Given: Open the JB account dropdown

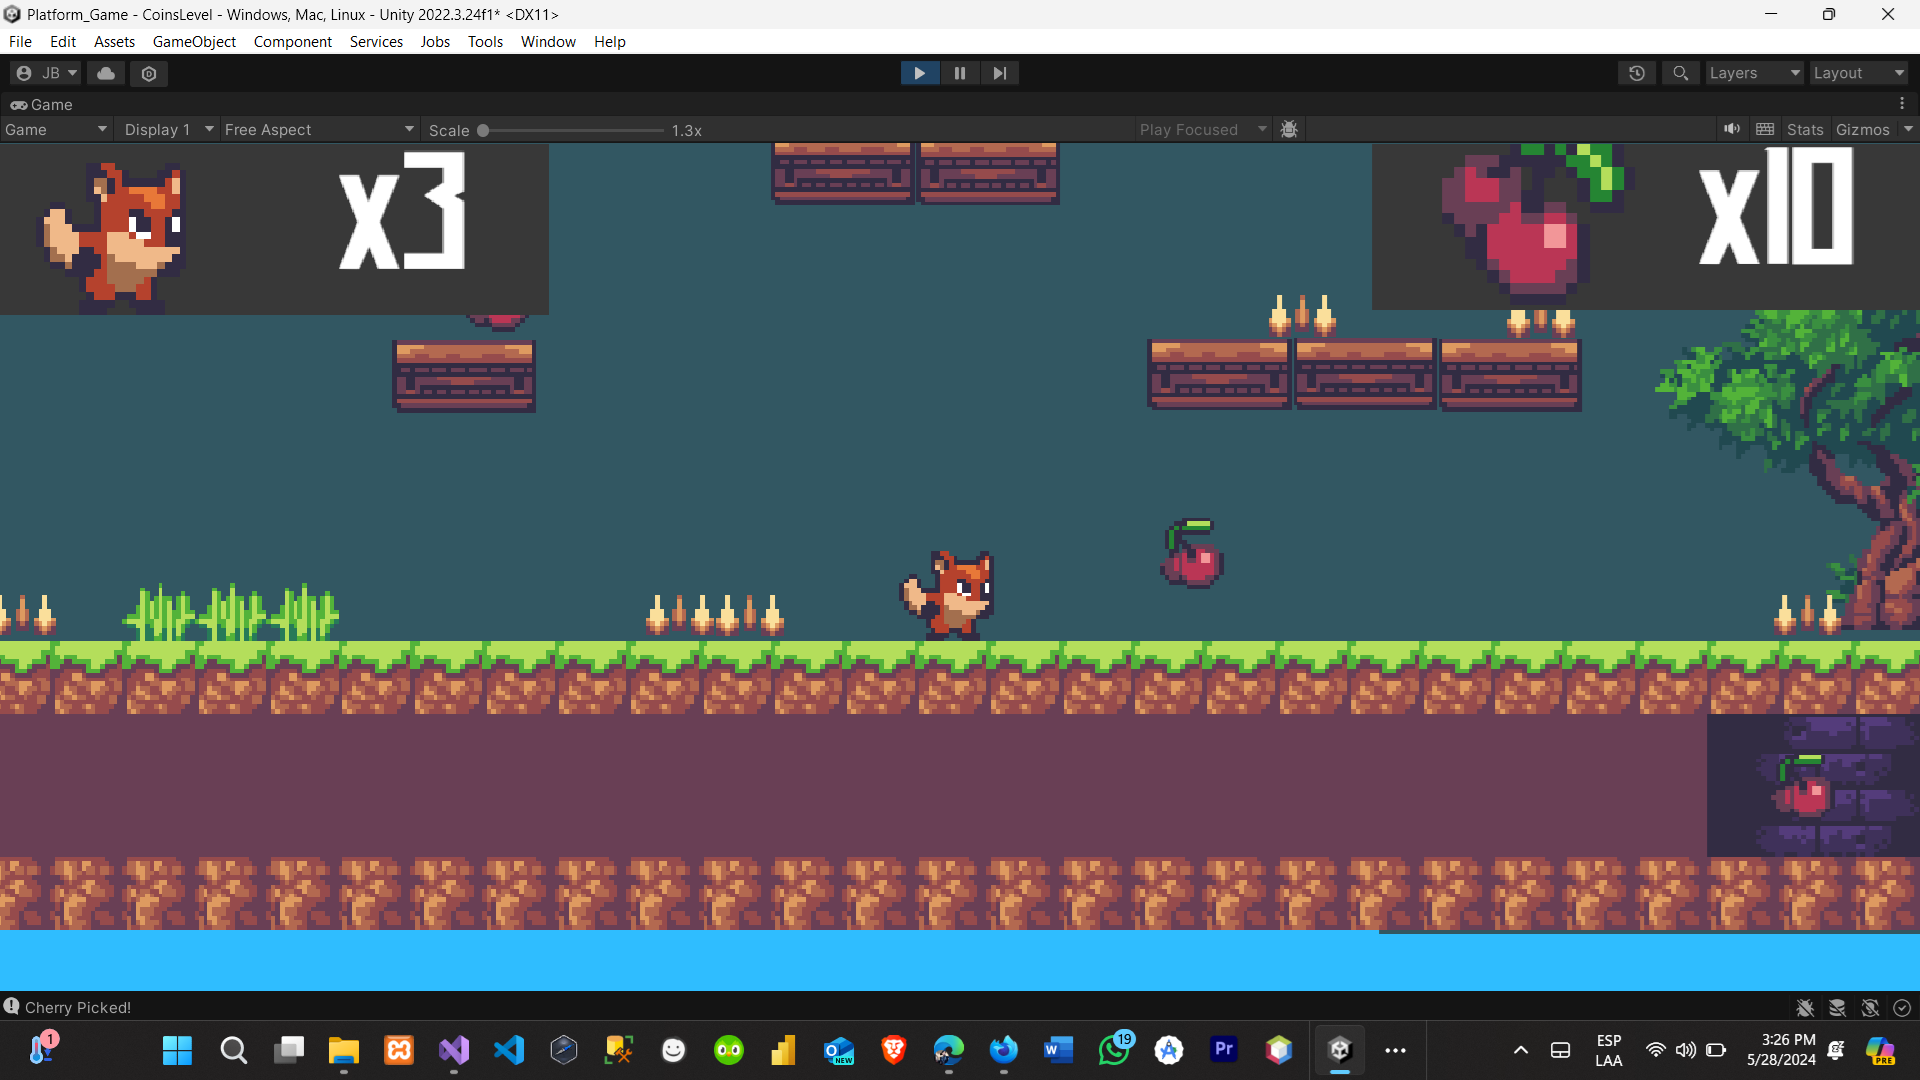Looking at the screenshot, I should click(46, 73).
